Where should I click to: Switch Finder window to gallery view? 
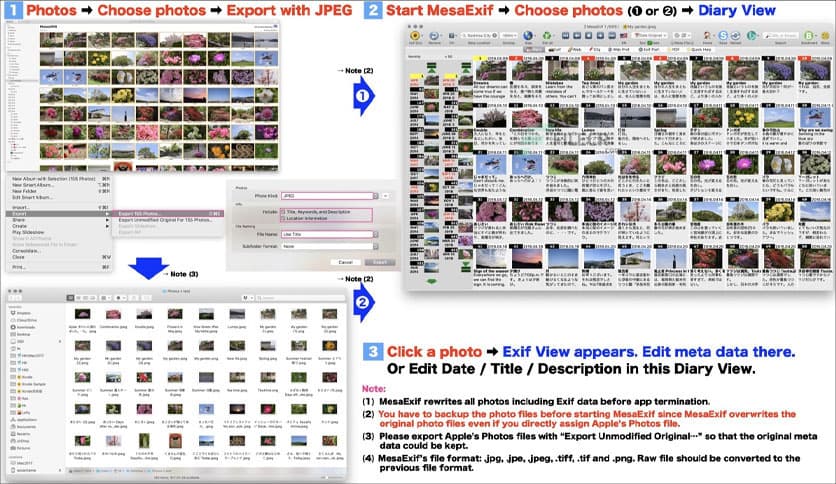coord(93,298)
